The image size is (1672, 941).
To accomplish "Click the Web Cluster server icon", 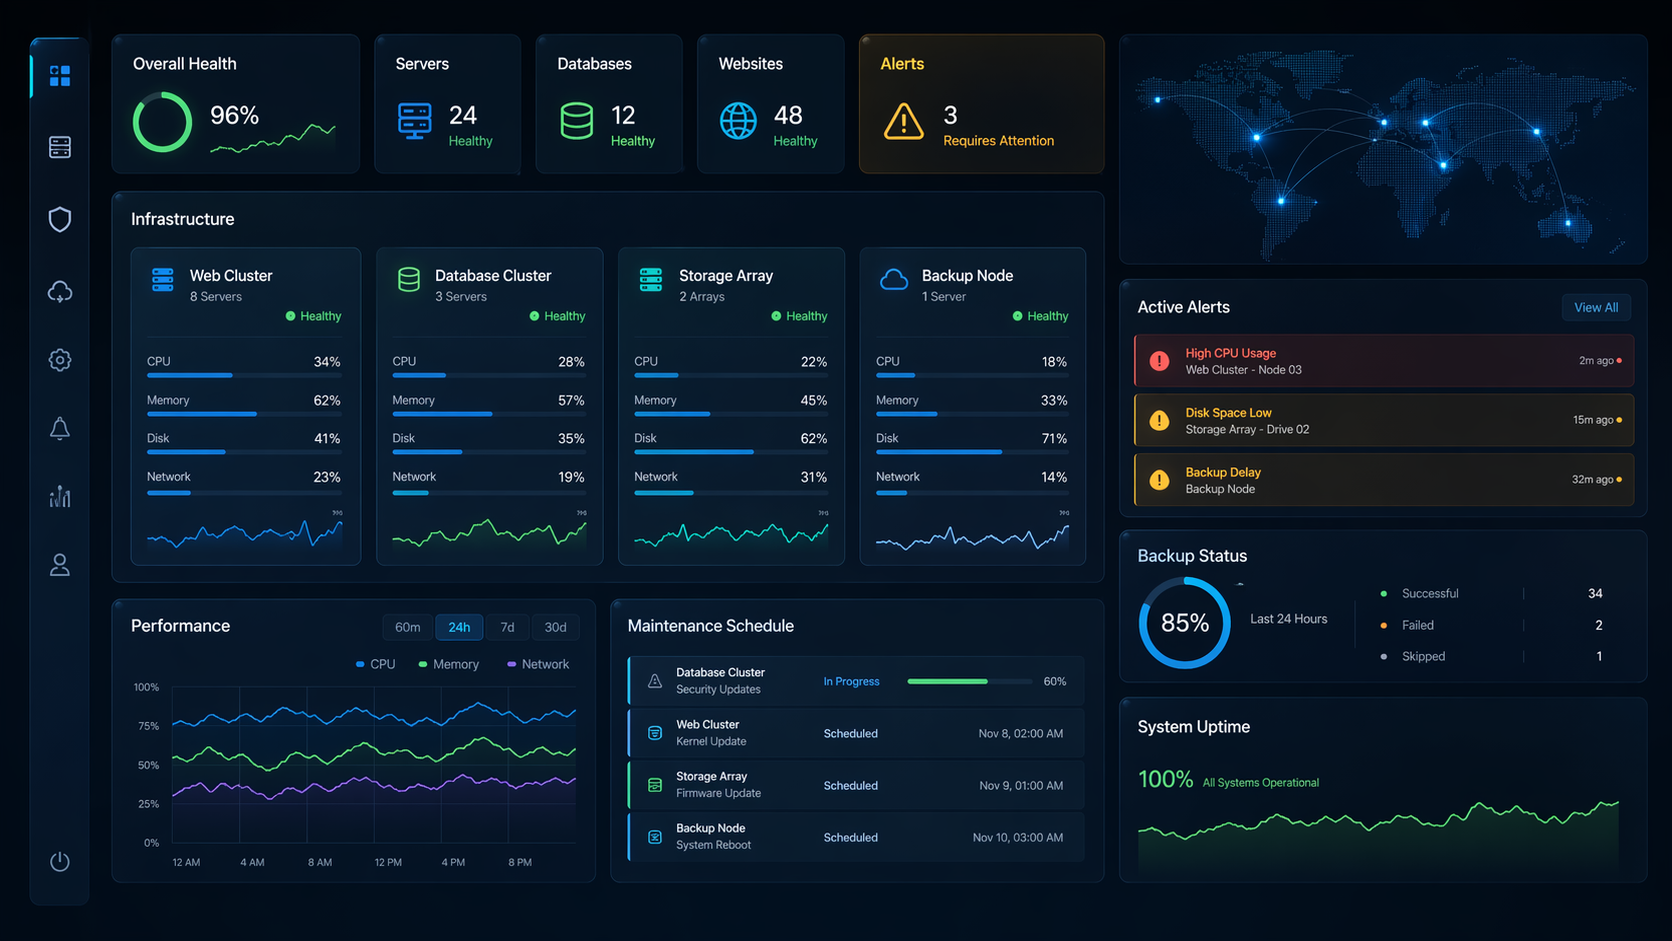I will (163, 280).
